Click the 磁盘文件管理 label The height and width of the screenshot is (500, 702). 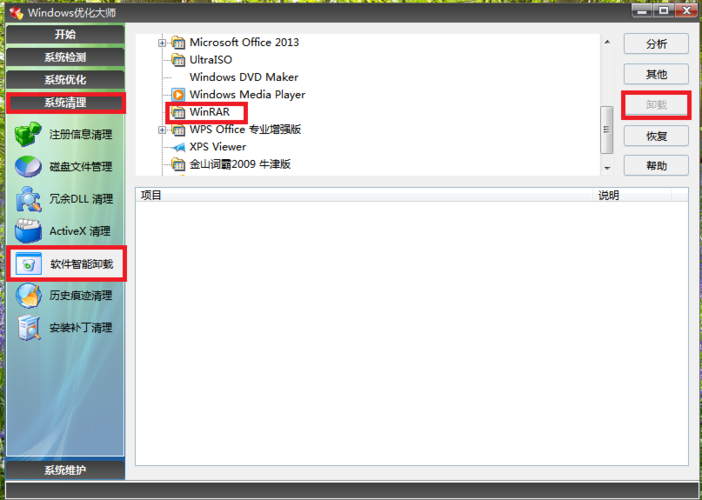click(81, 167)
